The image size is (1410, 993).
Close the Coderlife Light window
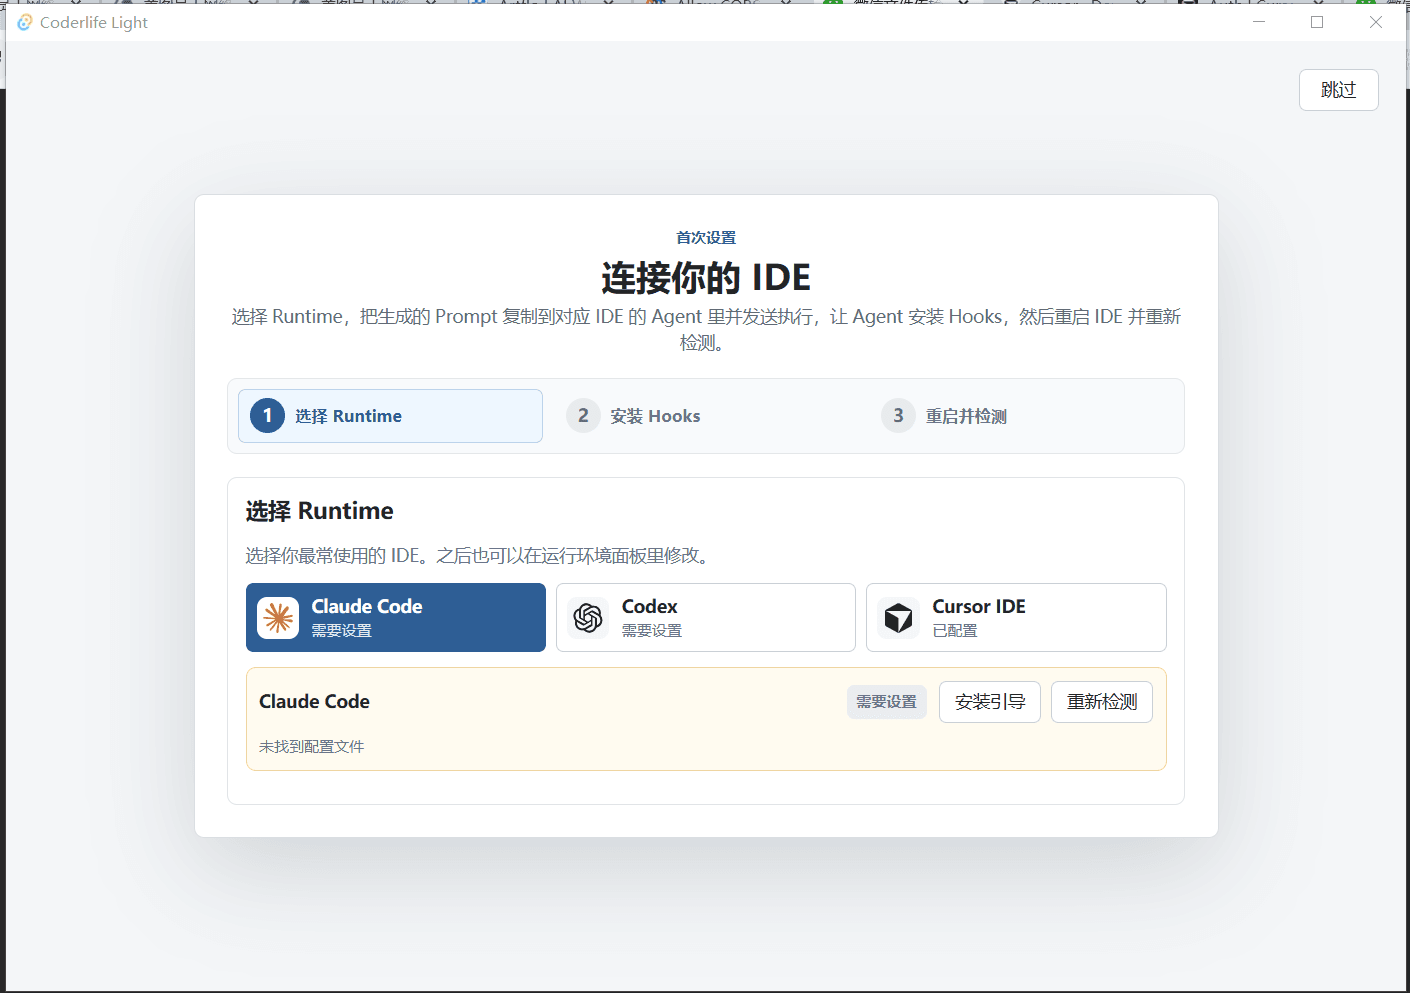[x=1376, y=22]
